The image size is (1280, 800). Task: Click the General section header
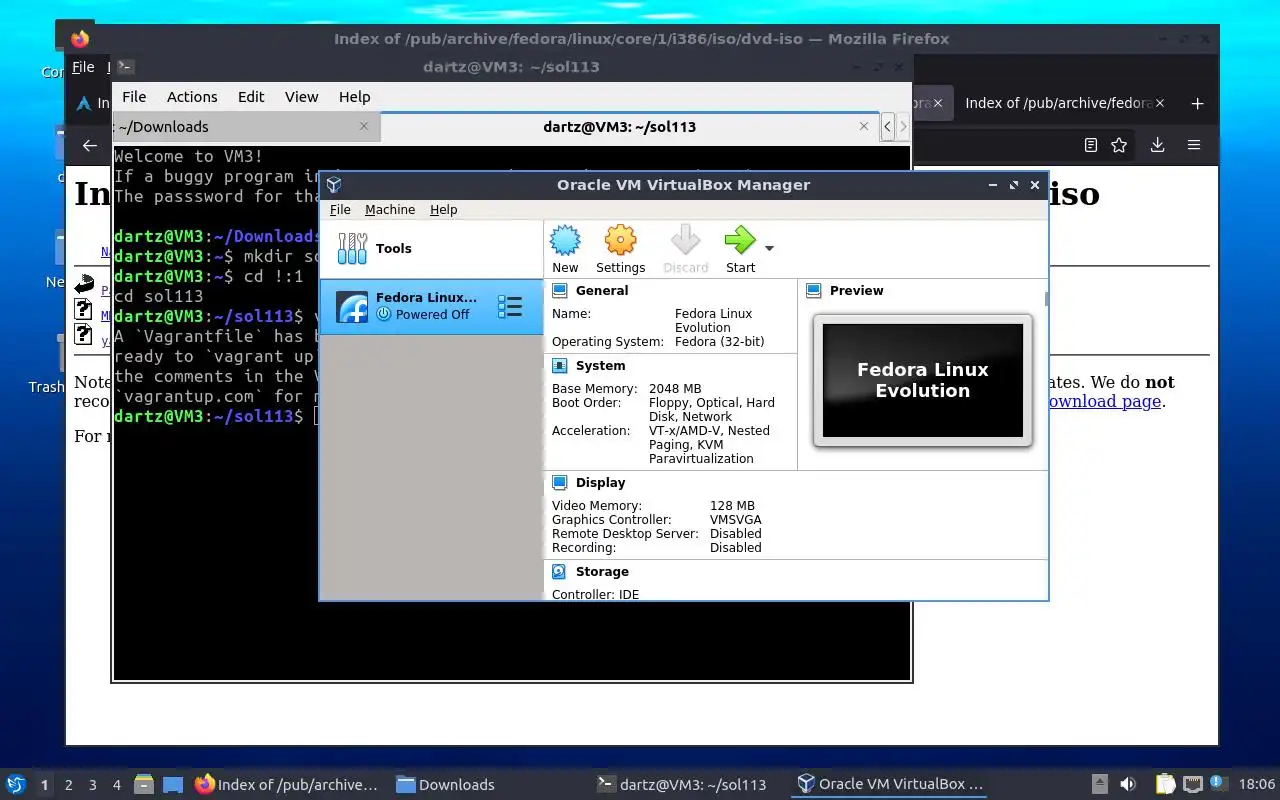click(602, 290)
